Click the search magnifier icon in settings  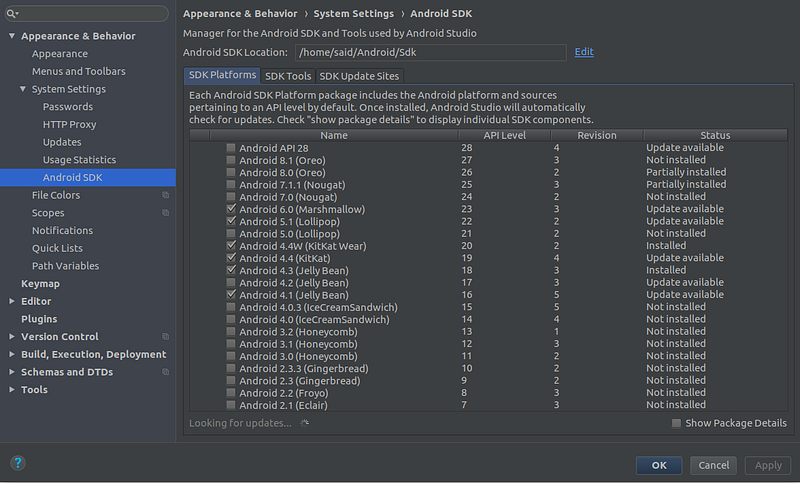(x=14, y=15)
